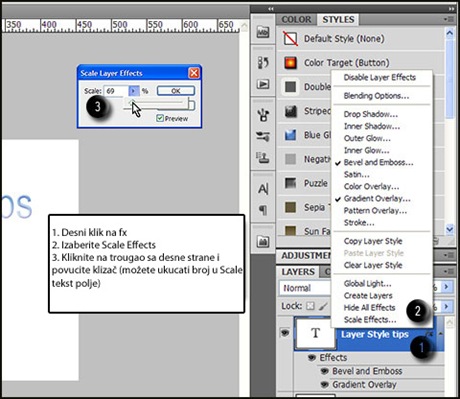Choose Disable Layer Effects menu item
460x399 pixels.
pyautogui.click(x=380, y=77)
